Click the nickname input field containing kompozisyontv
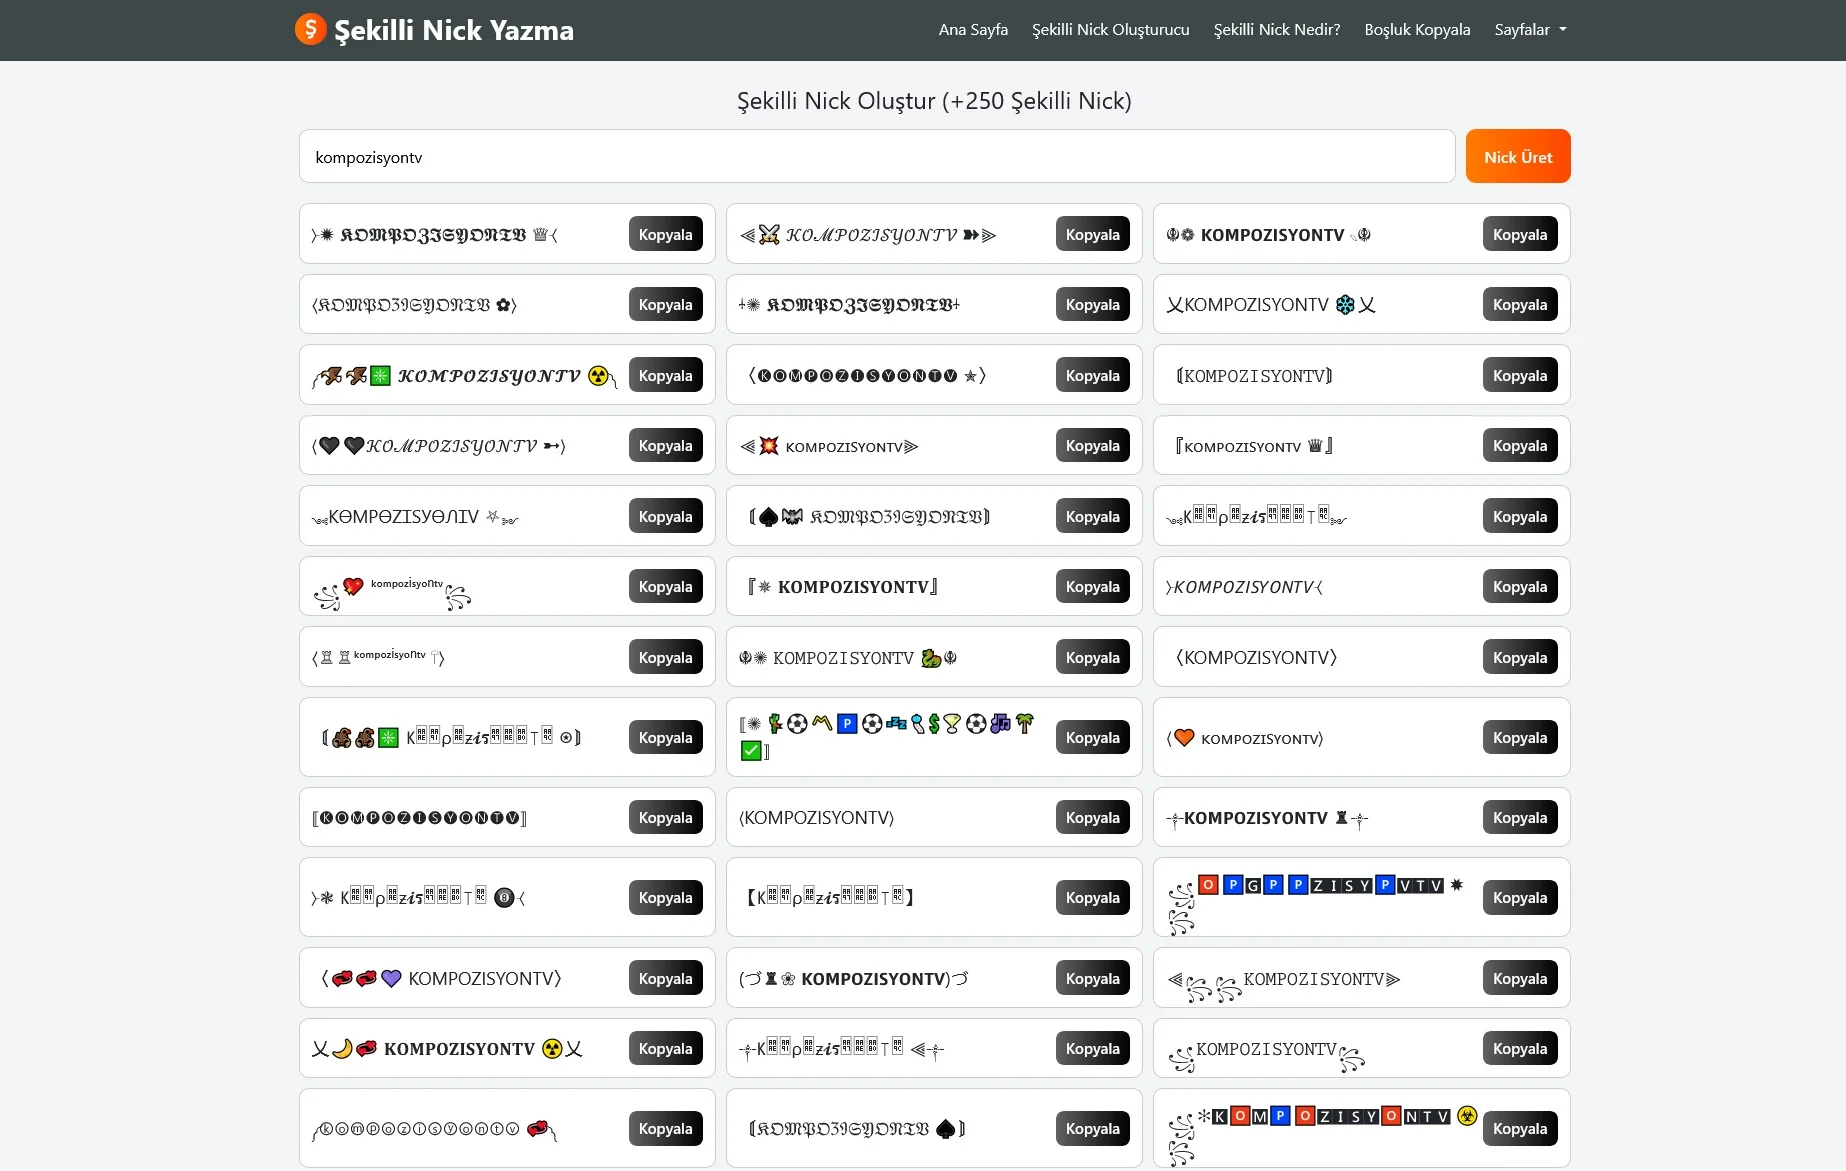1846x1171 pixels. click(876, 157)
